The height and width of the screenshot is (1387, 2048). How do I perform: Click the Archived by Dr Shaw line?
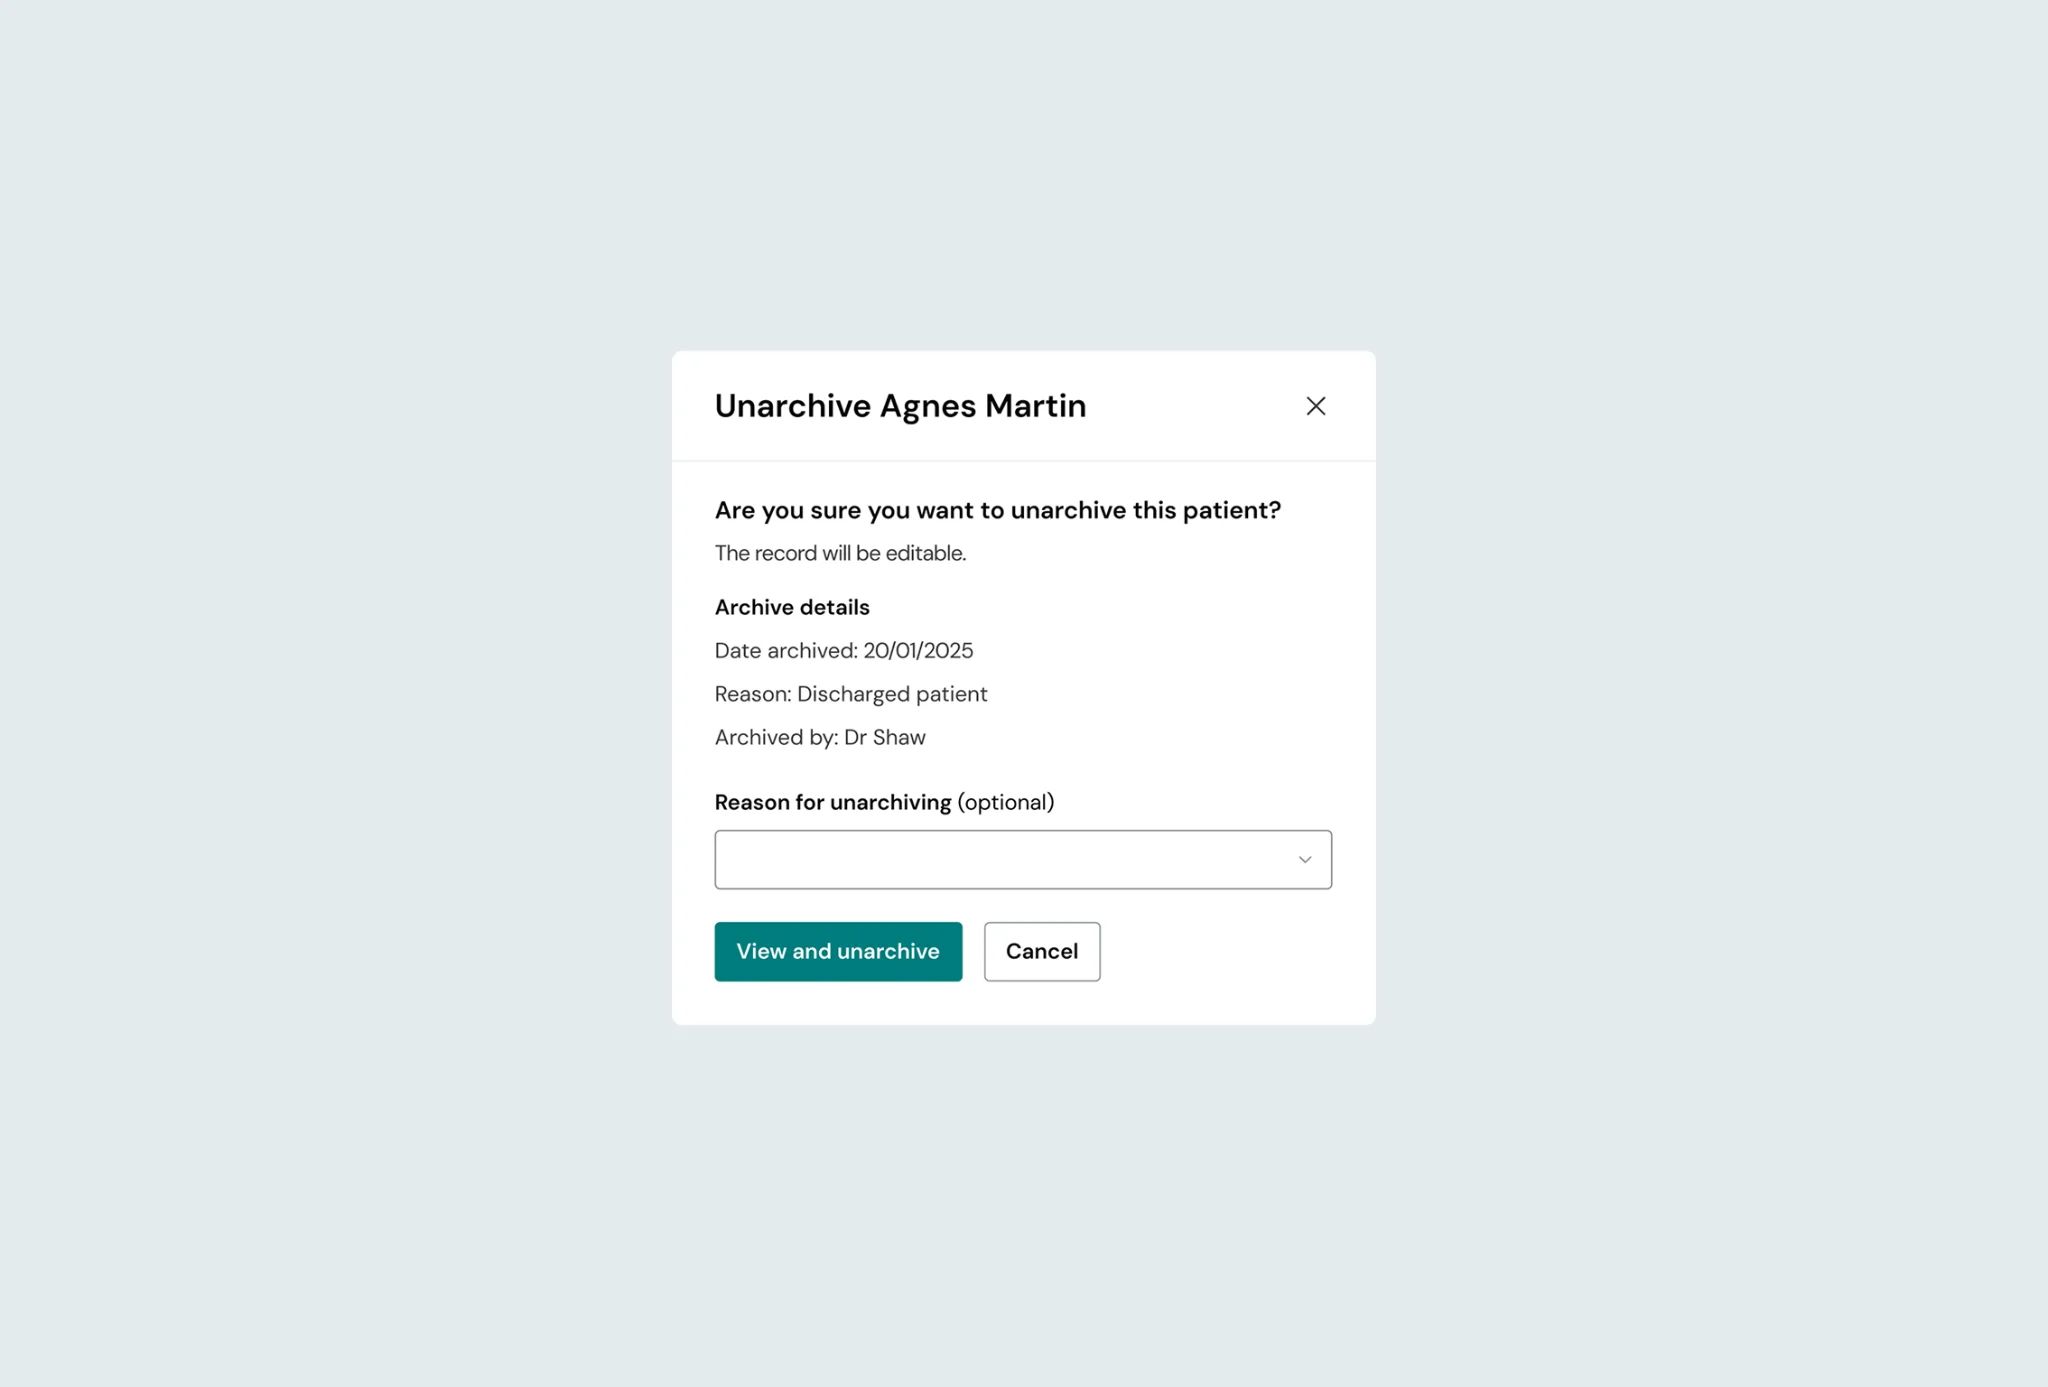click(x=820, y=737)
